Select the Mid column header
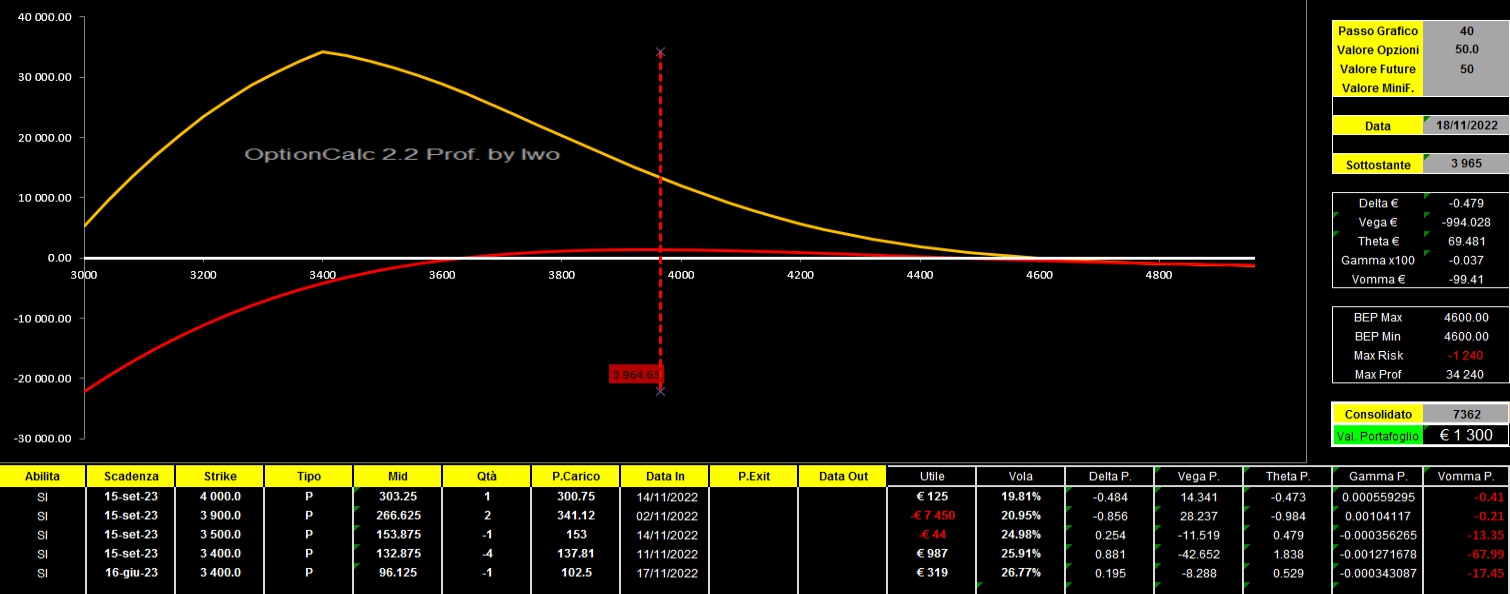Image resolution: width=1510 pixels, height=594 pixels. pos(397,476)
